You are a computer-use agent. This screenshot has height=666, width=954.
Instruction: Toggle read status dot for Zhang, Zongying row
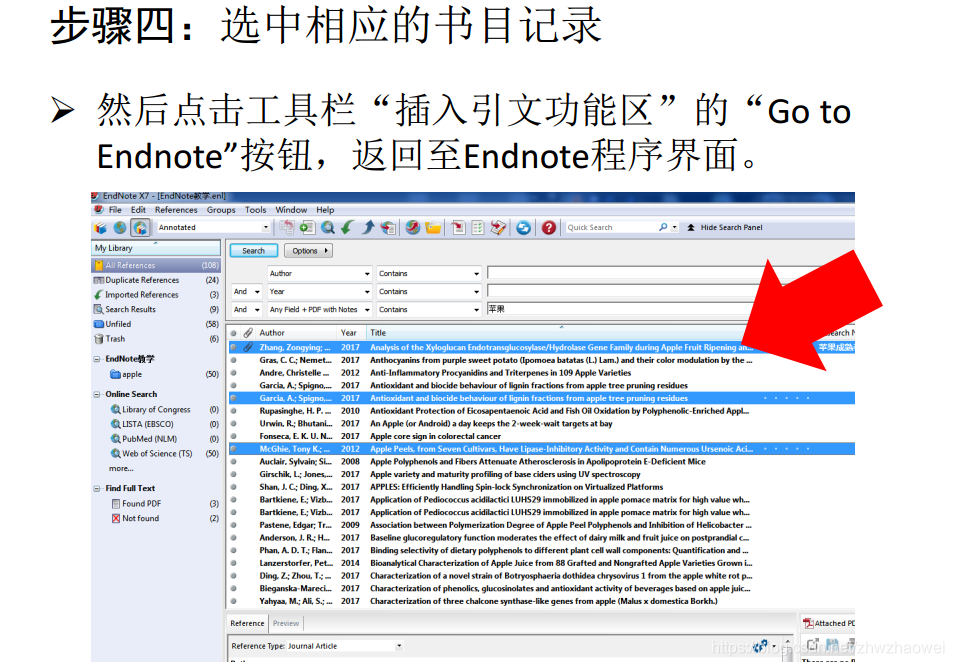coord(234,347)
